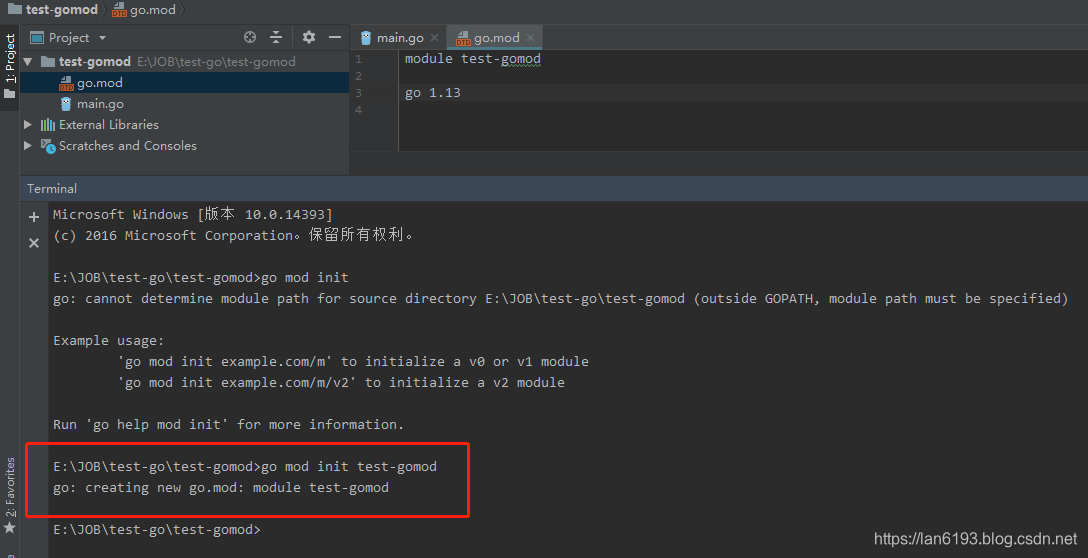Click 'Example usage:' terminal text
The height and width of the screenshot is (558, 1088).
(x=109, y=341)
